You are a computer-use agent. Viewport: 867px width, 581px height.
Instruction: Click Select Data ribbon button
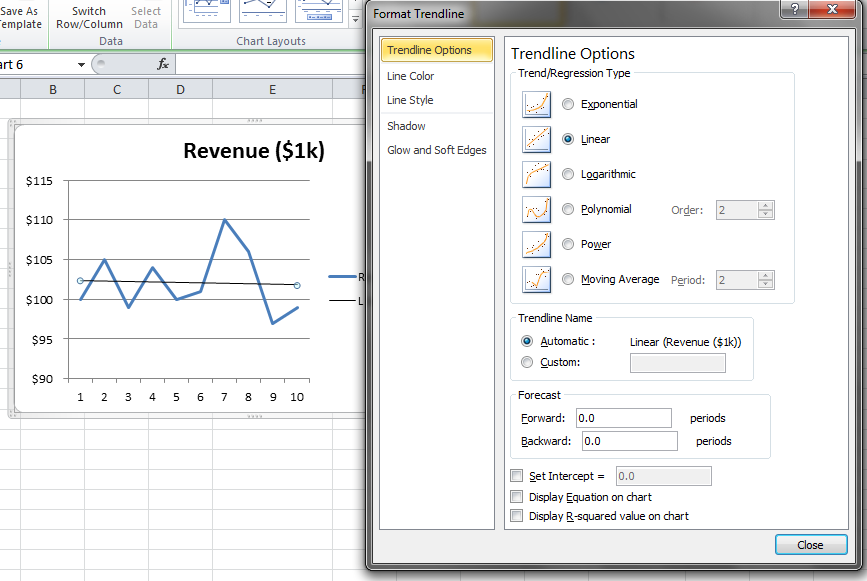146,18
